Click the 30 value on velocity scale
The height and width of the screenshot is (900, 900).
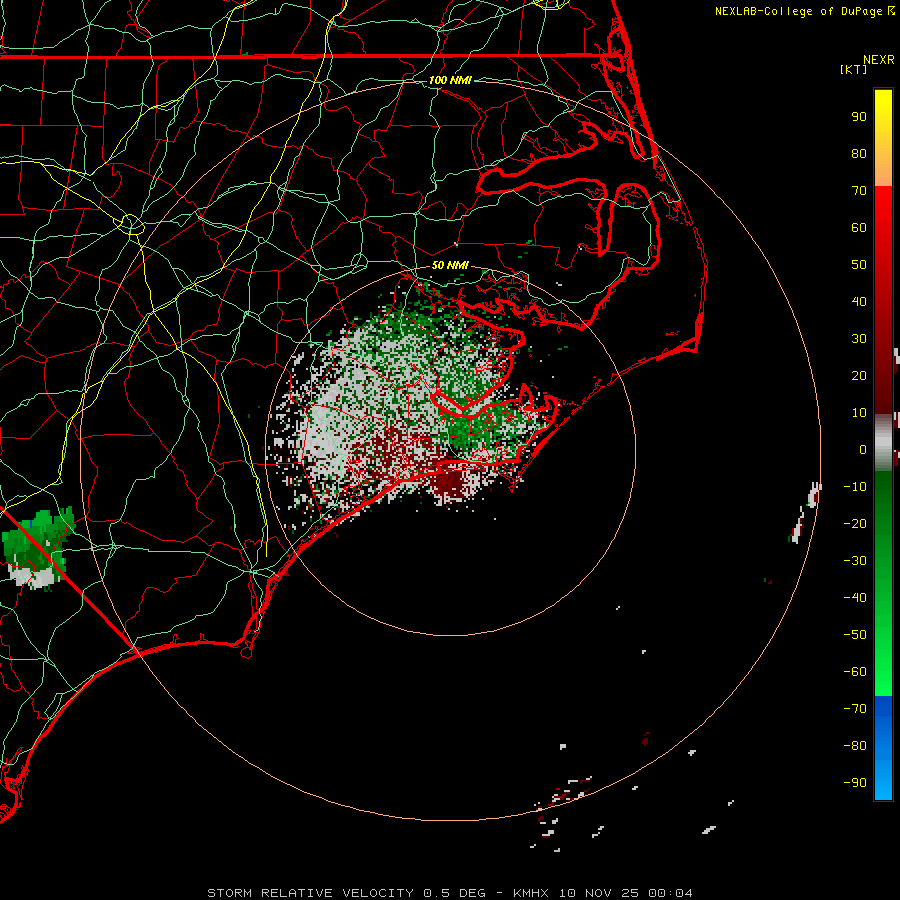click(x=859, y=339)
